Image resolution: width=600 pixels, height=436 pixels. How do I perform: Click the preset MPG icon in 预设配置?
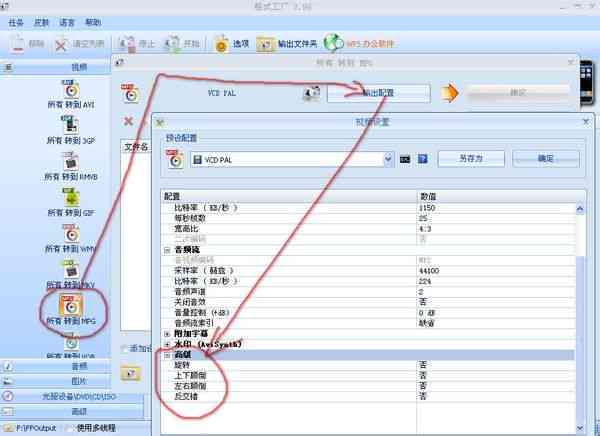point(175,160)
